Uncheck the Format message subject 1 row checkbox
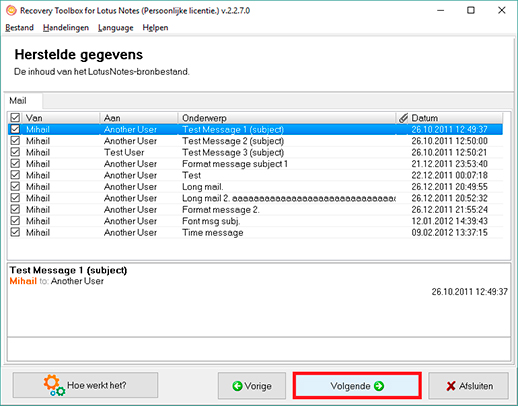Screen dimensions: 518x406 point(15,163)
